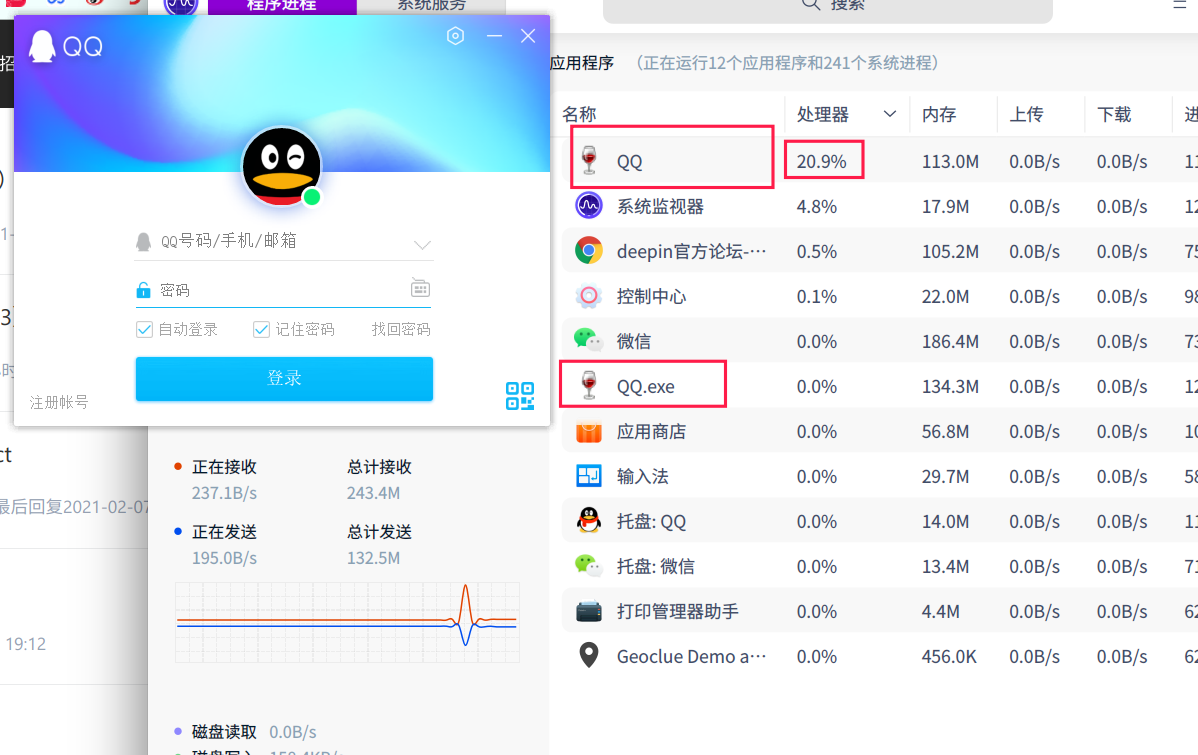Open QQ login settings hexagon icon
Screen dimensions: 1198x755
pyautogui.click(x=455, y=36)
